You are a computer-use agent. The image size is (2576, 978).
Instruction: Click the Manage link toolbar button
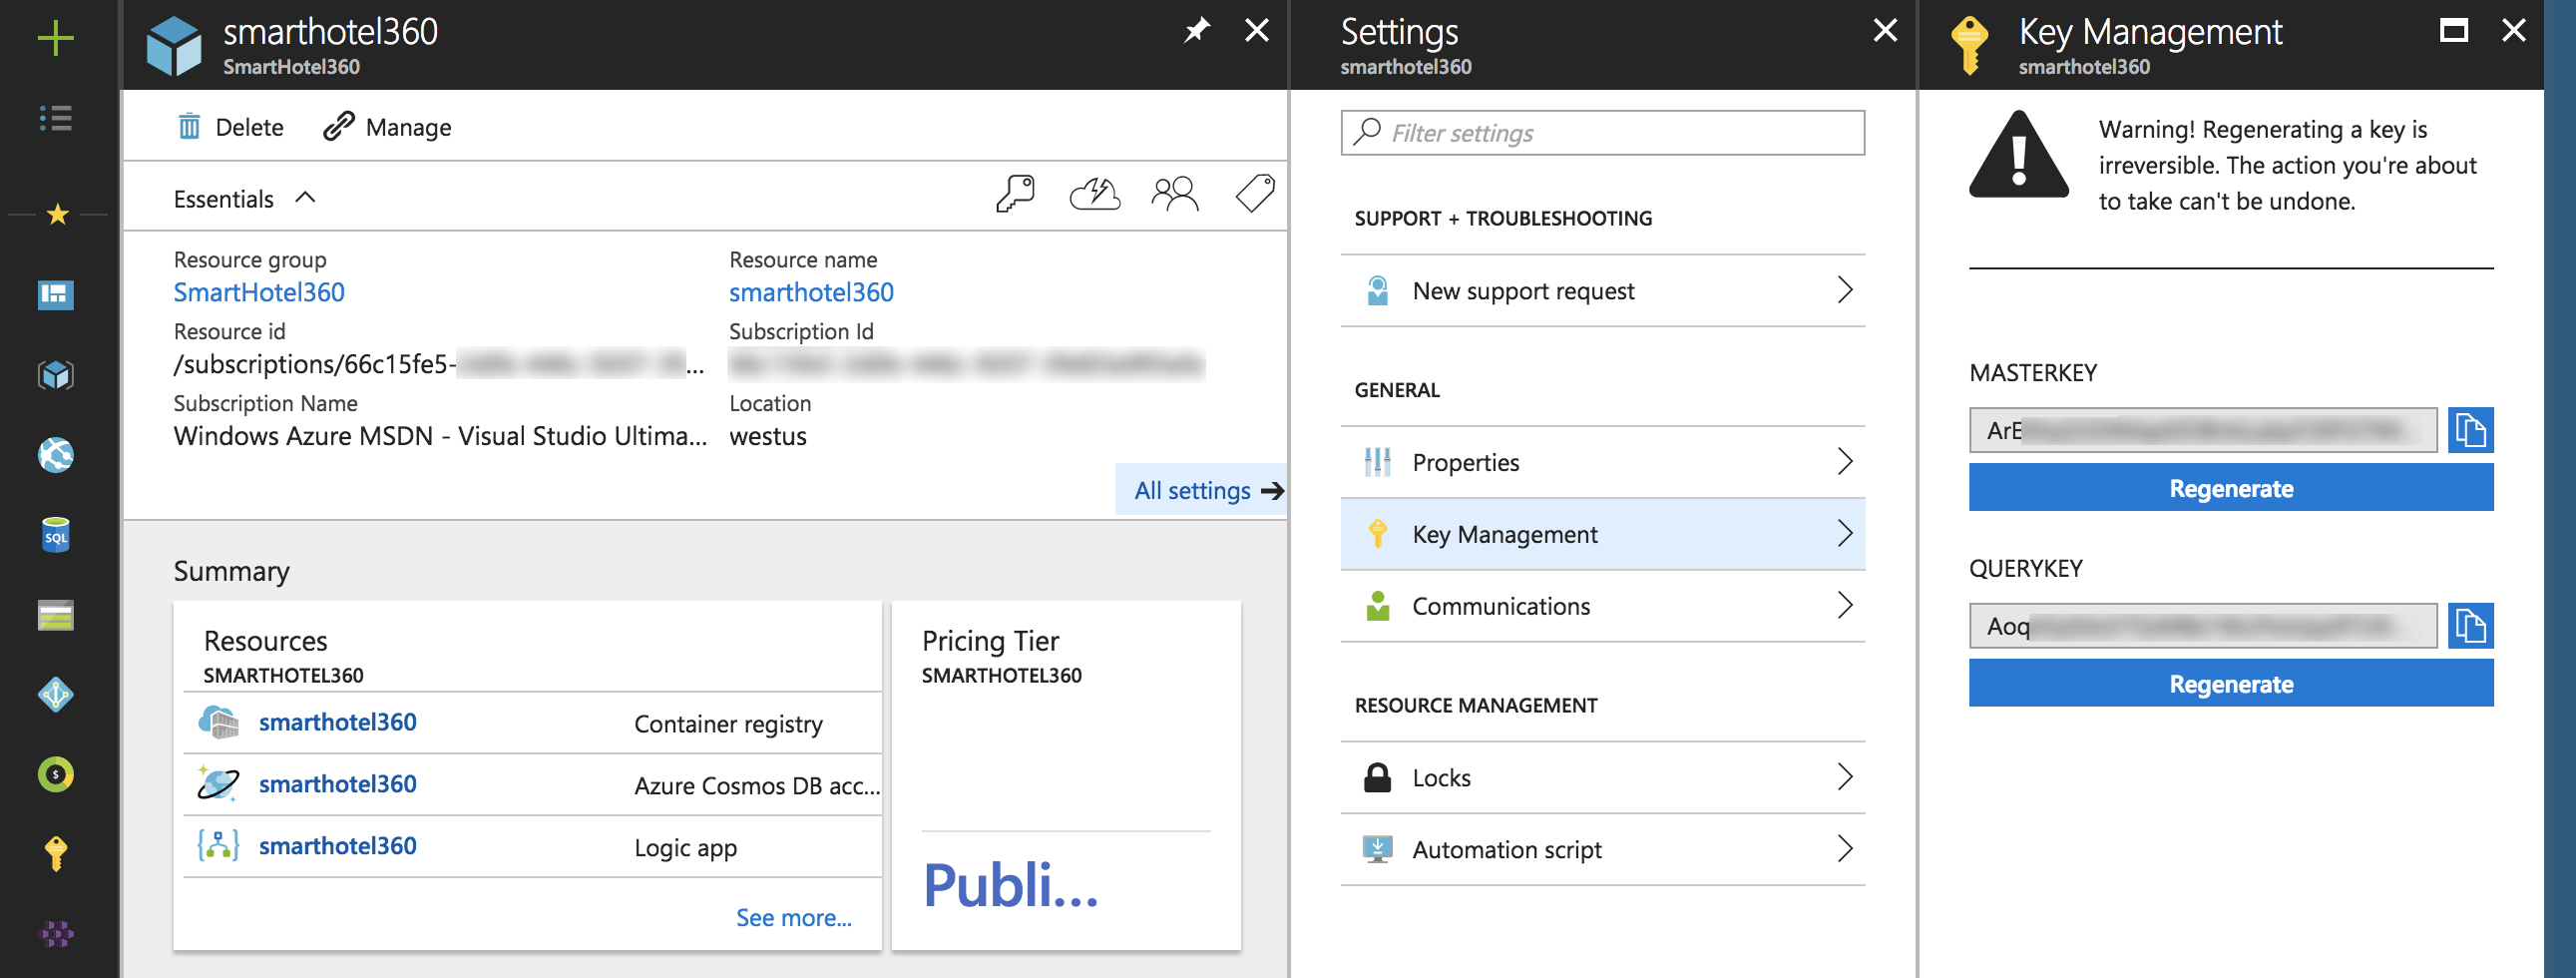tap(388, 127)
